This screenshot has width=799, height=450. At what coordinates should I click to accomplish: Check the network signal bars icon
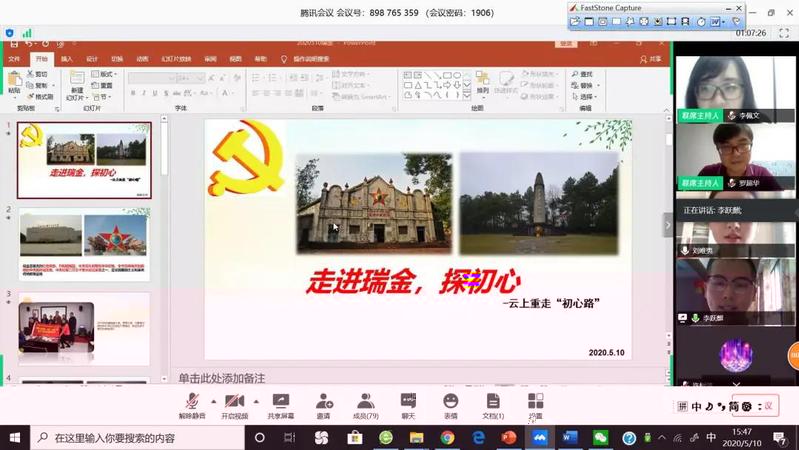tap(27, 33)
